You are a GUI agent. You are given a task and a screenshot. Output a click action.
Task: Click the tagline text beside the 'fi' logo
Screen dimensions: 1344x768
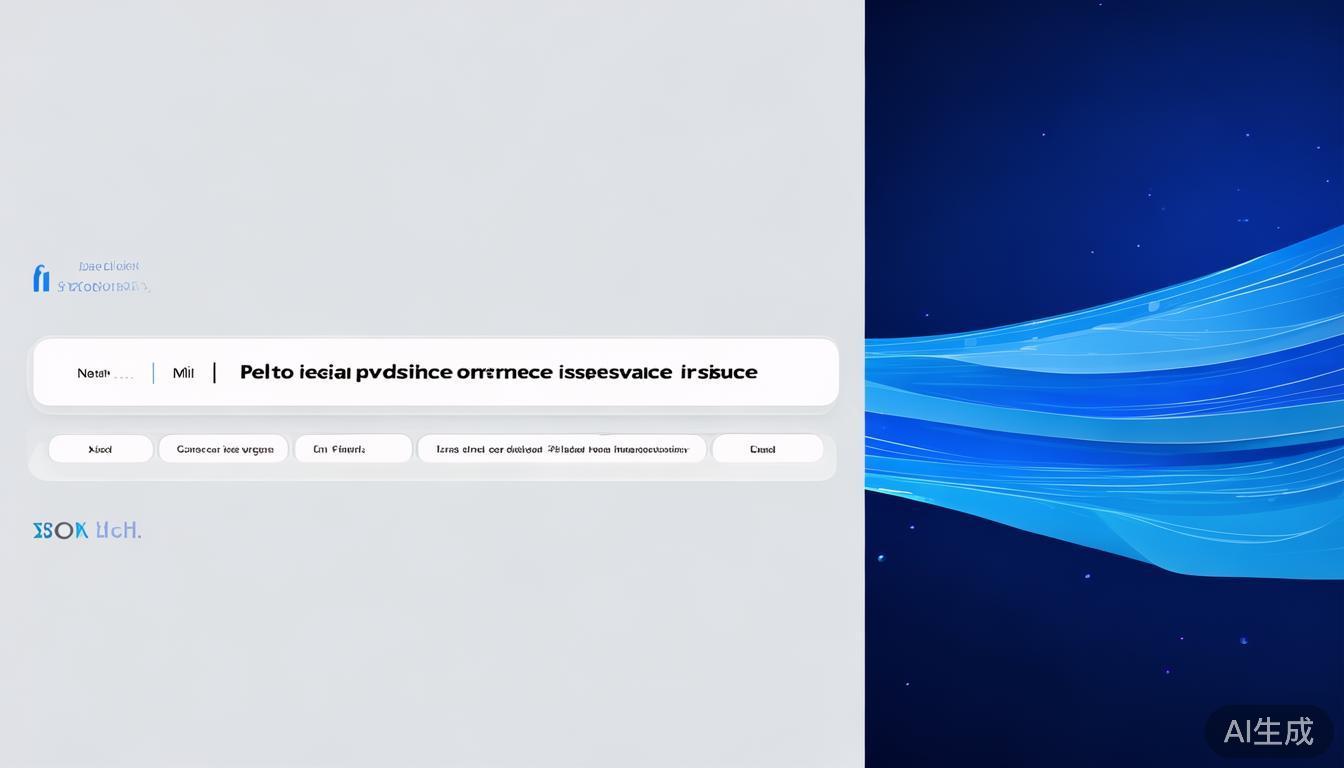tap(108, 274)
